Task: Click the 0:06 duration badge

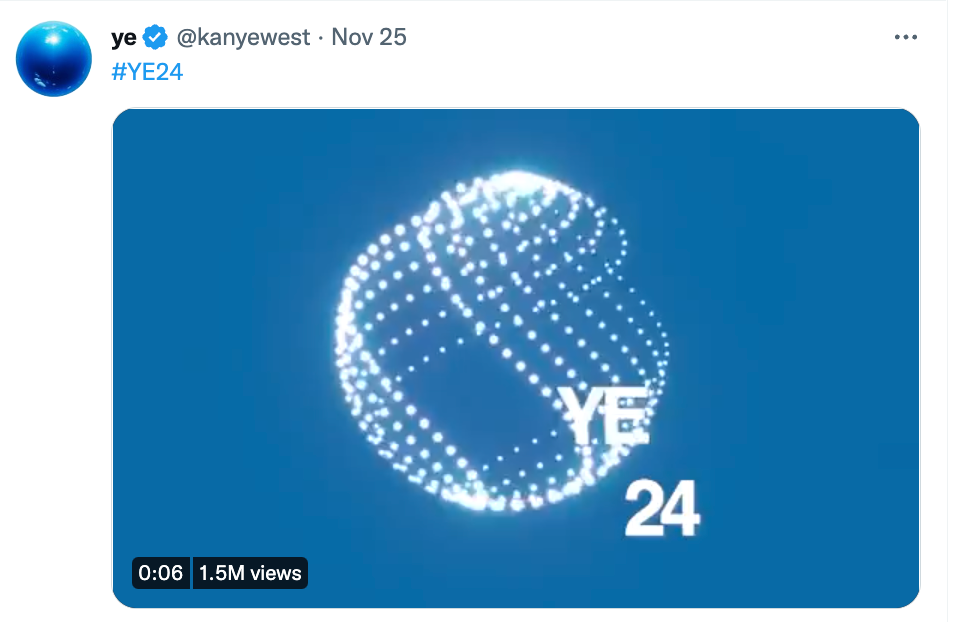Action: click(160, 573)
